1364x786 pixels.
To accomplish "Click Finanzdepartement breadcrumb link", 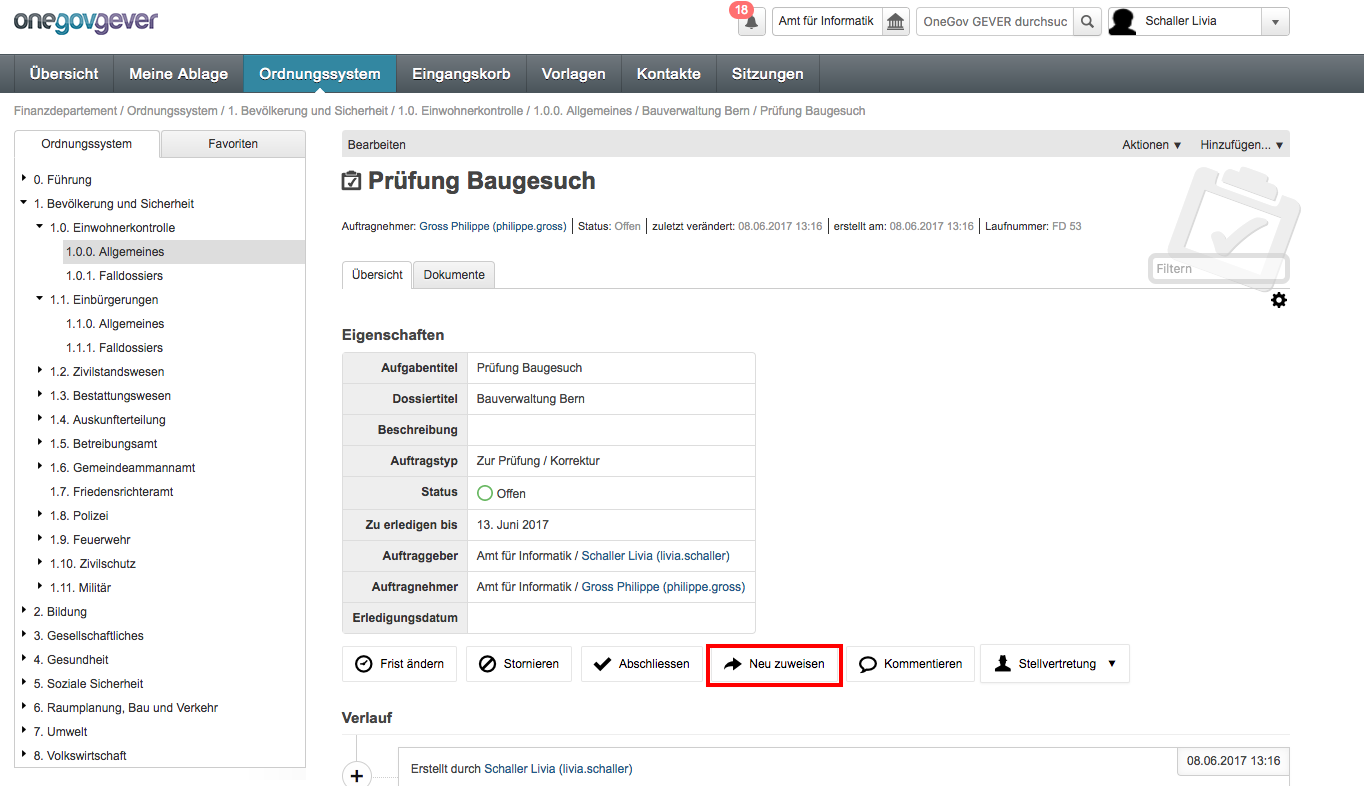I will pyautogui.click(x=66, y=111).
